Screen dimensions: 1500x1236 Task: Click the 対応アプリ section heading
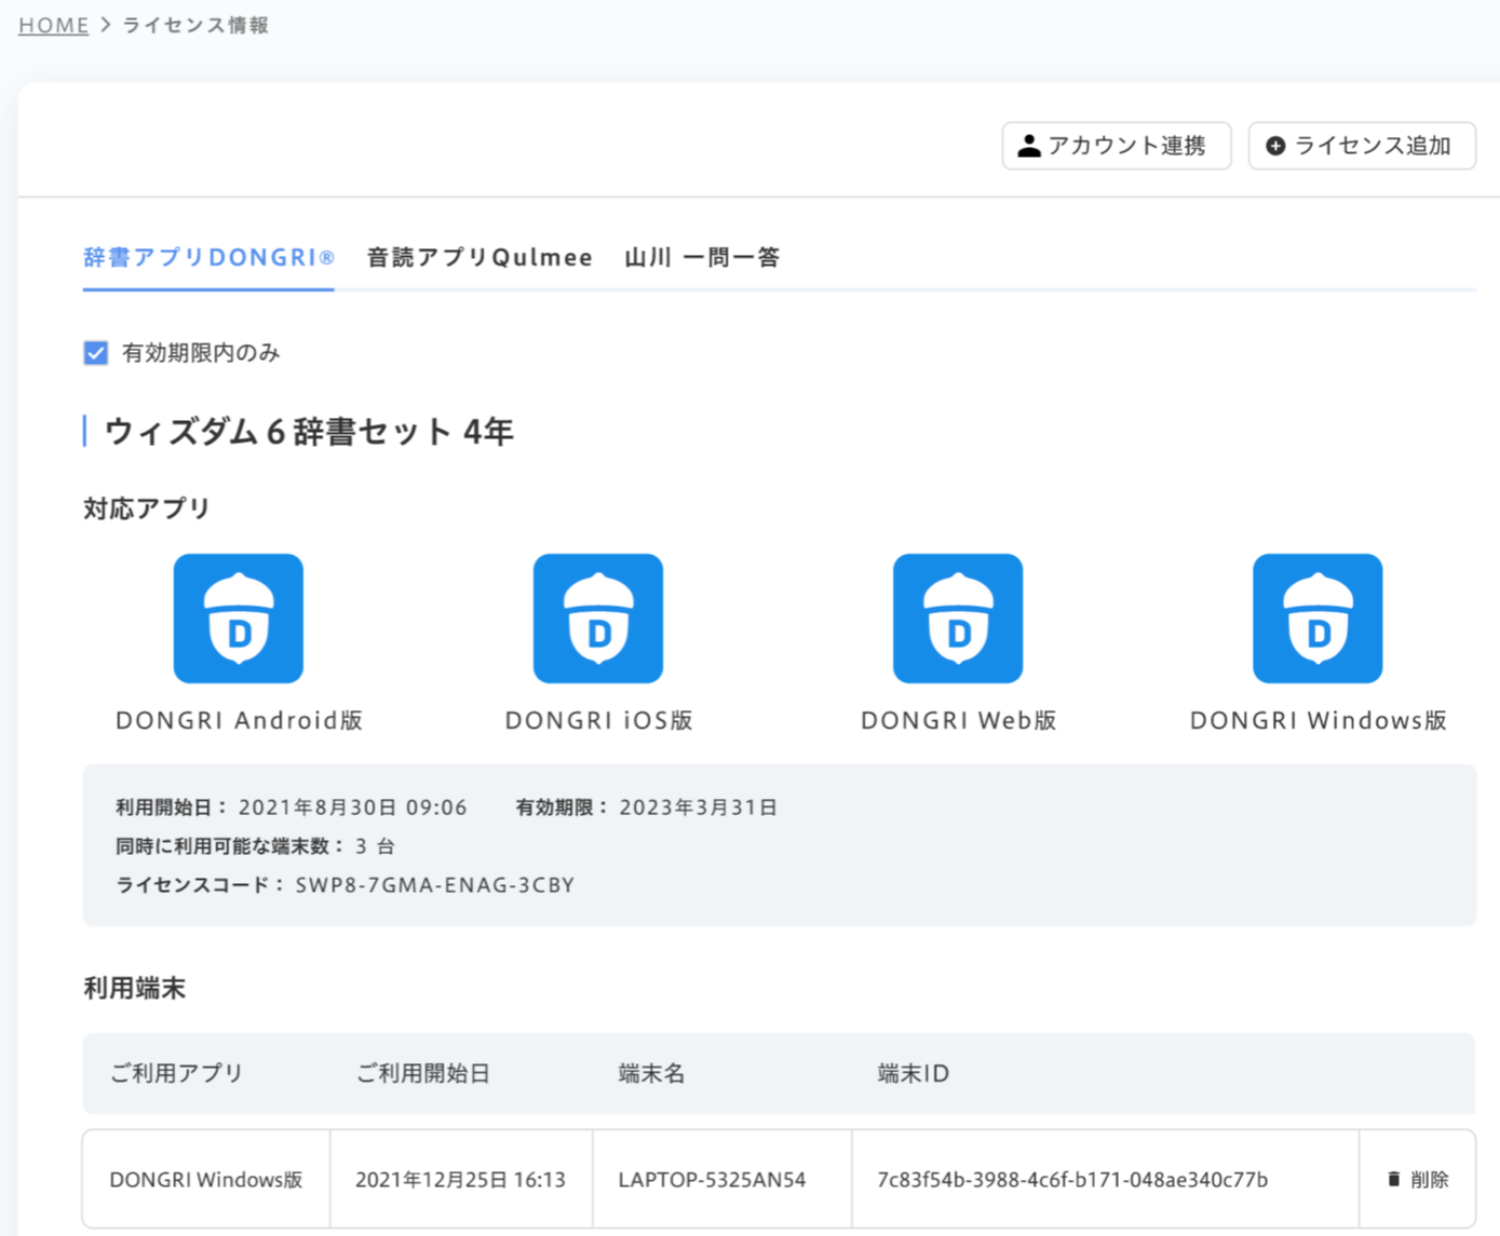point(146,508)
